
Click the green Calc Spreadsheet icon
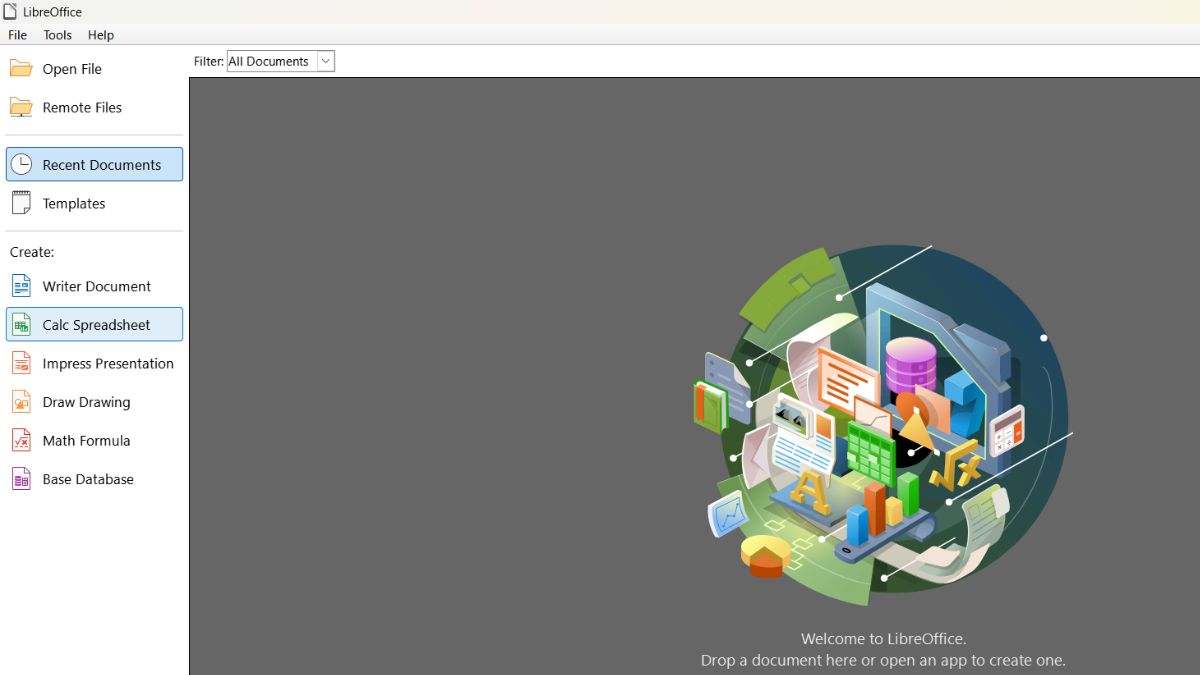pos(21,325)
